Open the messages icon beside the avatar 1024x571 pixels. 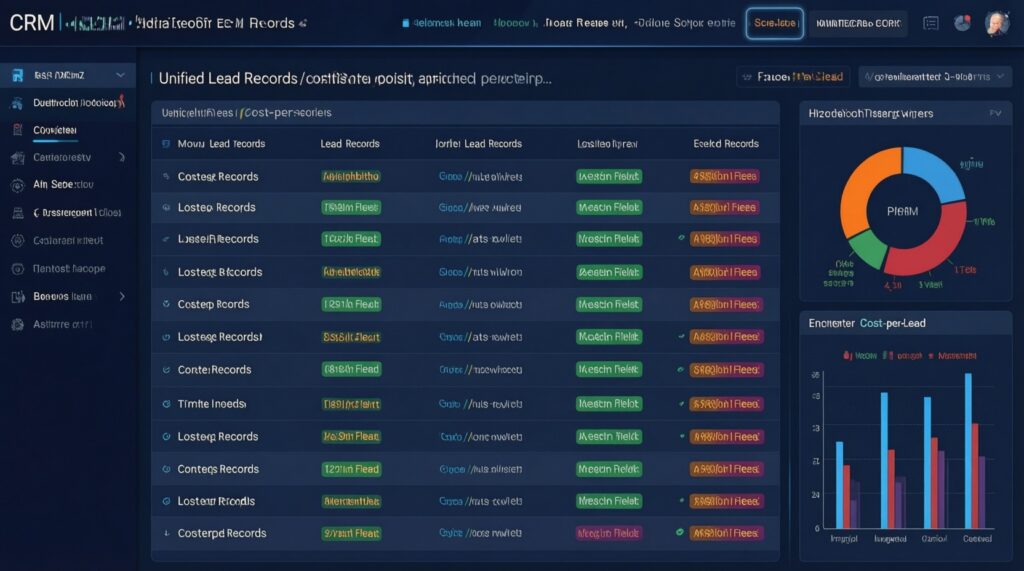tap(931, 23)
